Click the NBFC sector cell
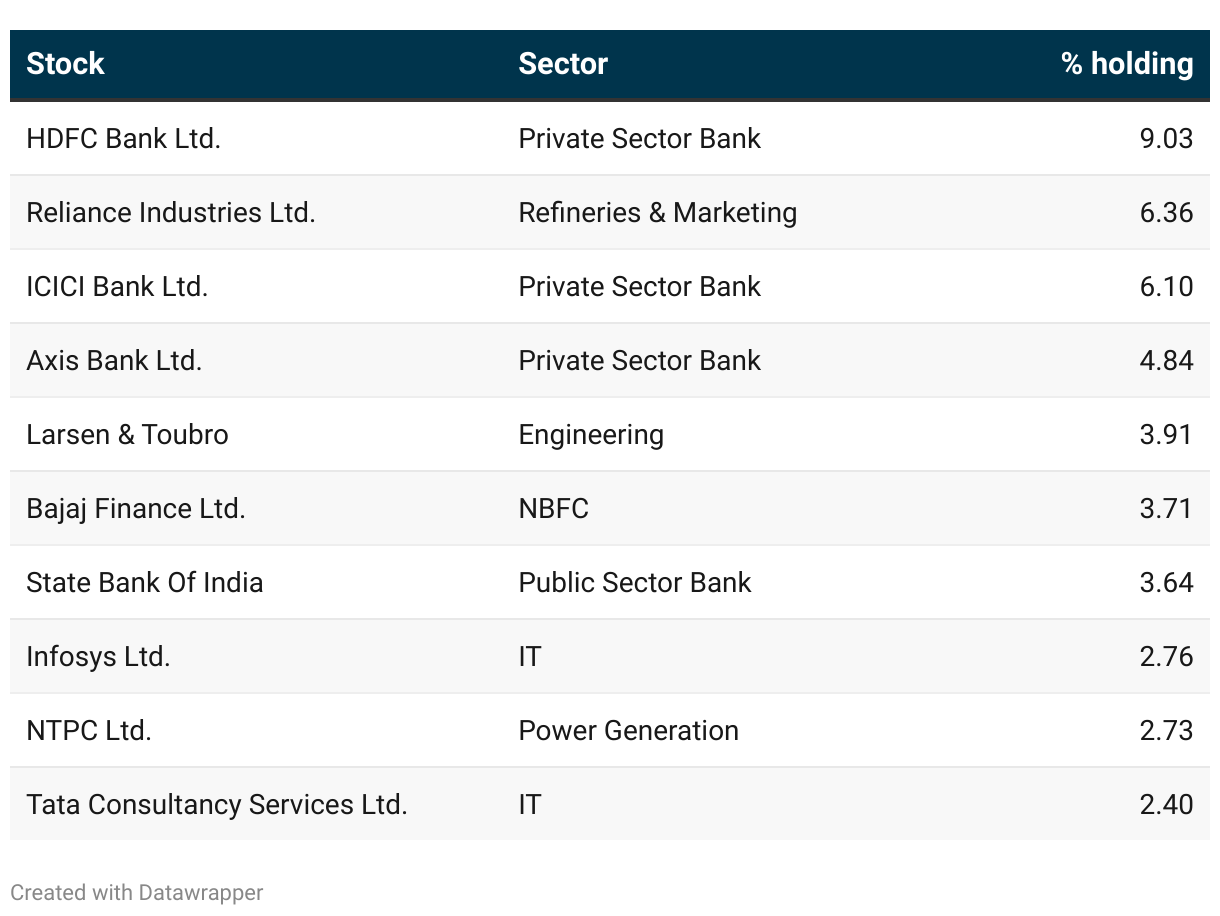The width and height of the screenshot is (1220, 916). (553, 508)
